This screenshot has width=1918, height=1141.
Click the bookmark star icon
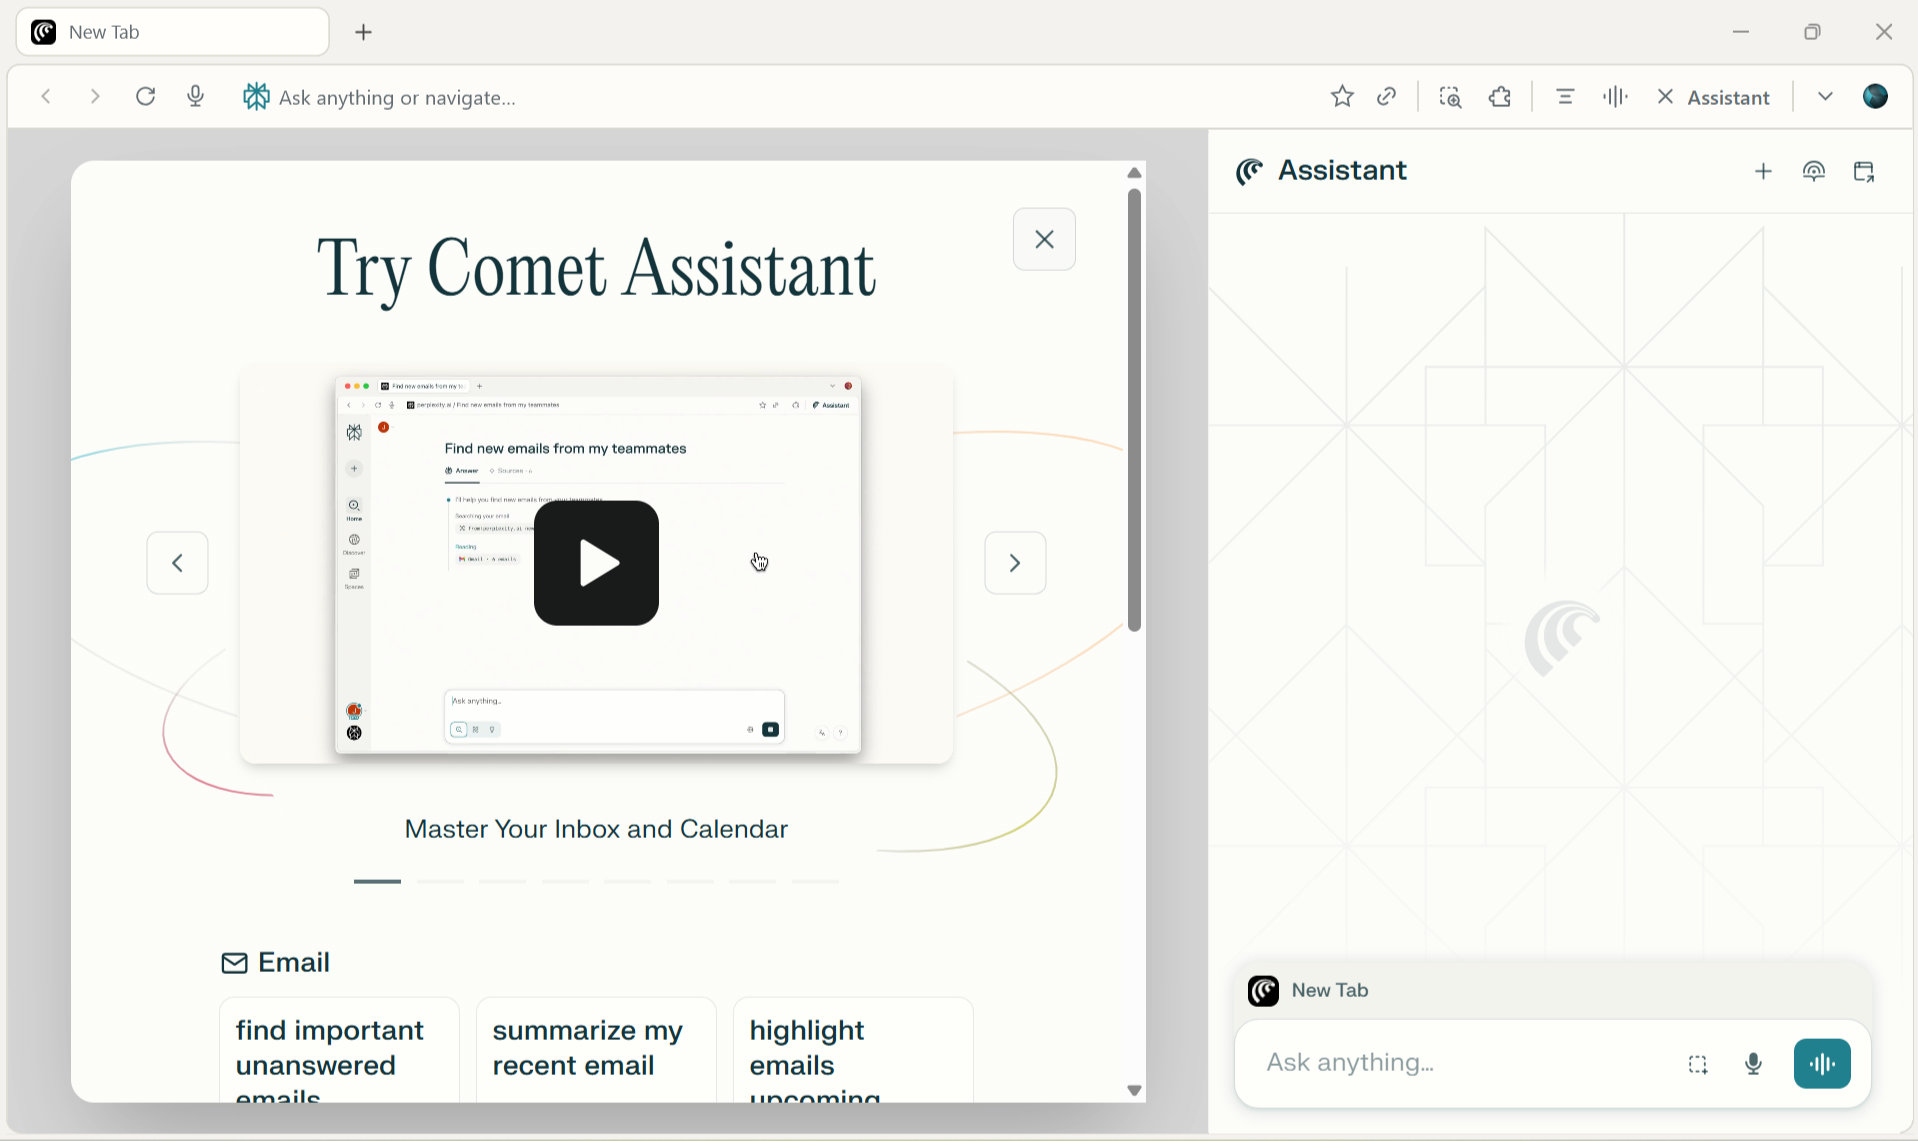(1342, 97)
